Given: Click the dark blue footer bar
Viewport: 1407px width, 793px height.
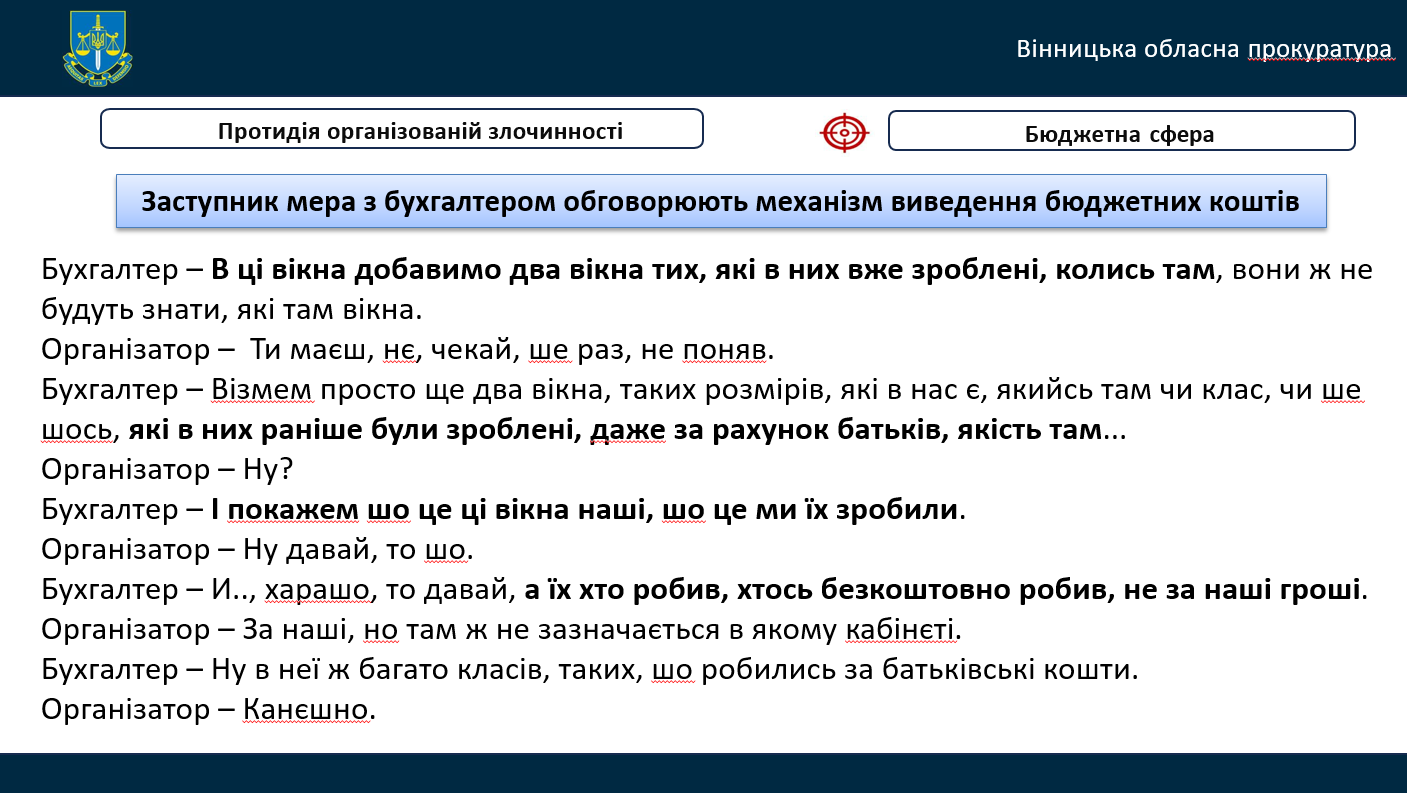Looking at the screenshot, I should click(x=703, y=772).
